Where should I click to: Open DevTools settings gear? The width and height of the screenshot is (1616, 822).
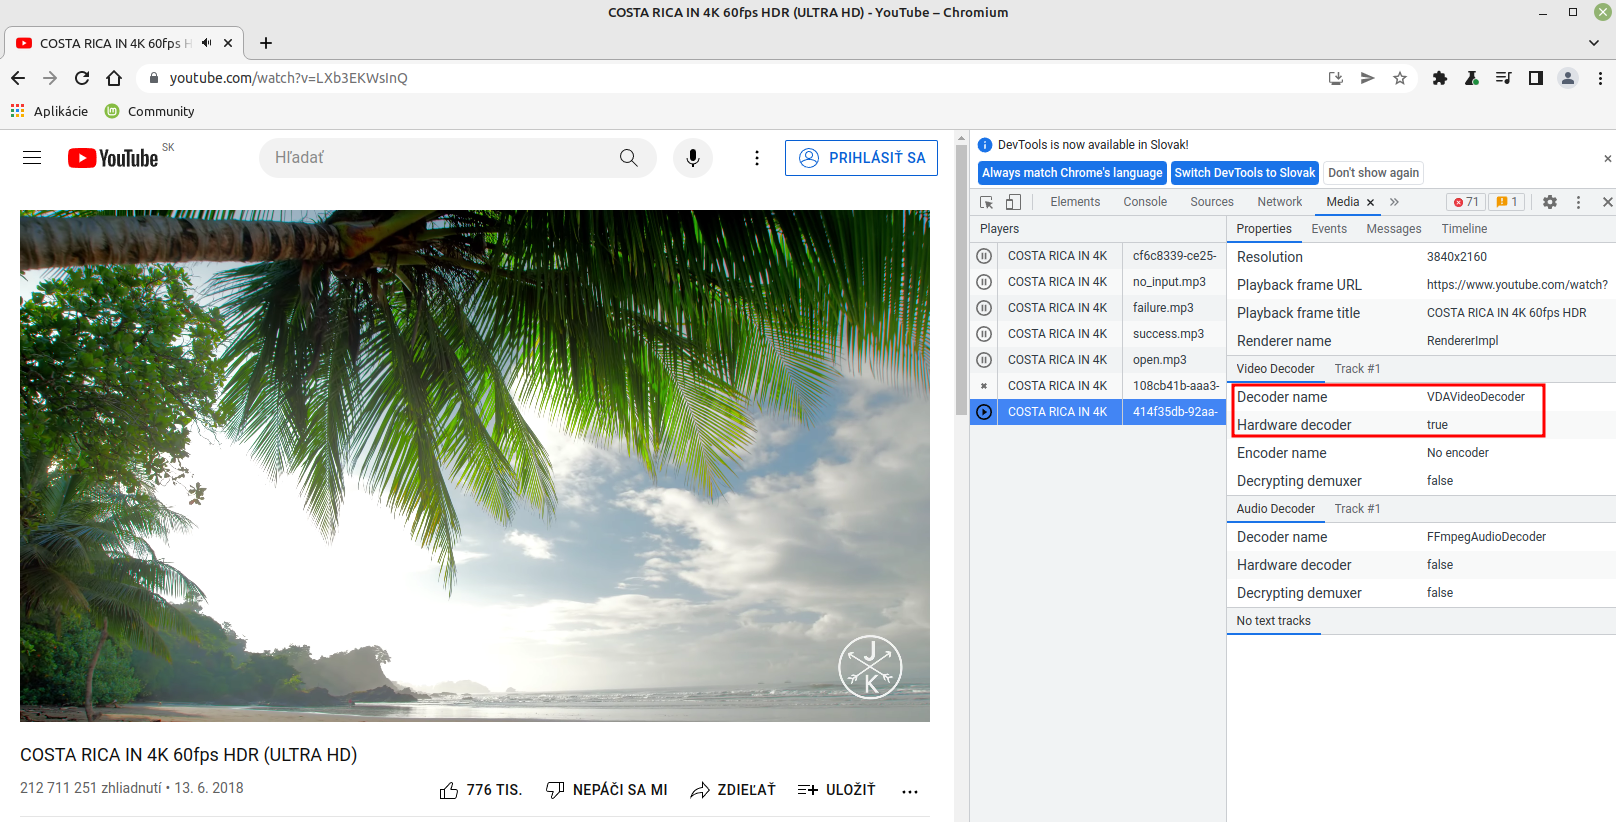1549,202
